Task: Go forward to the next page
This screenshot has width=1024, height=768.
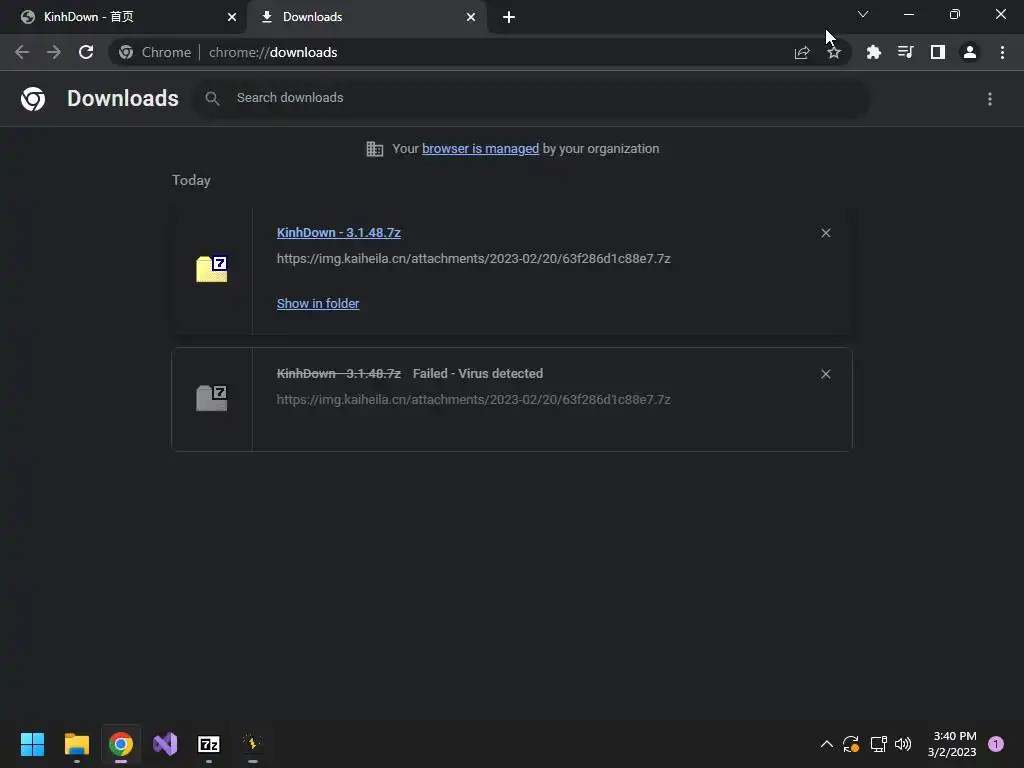Action: (54, 52)
